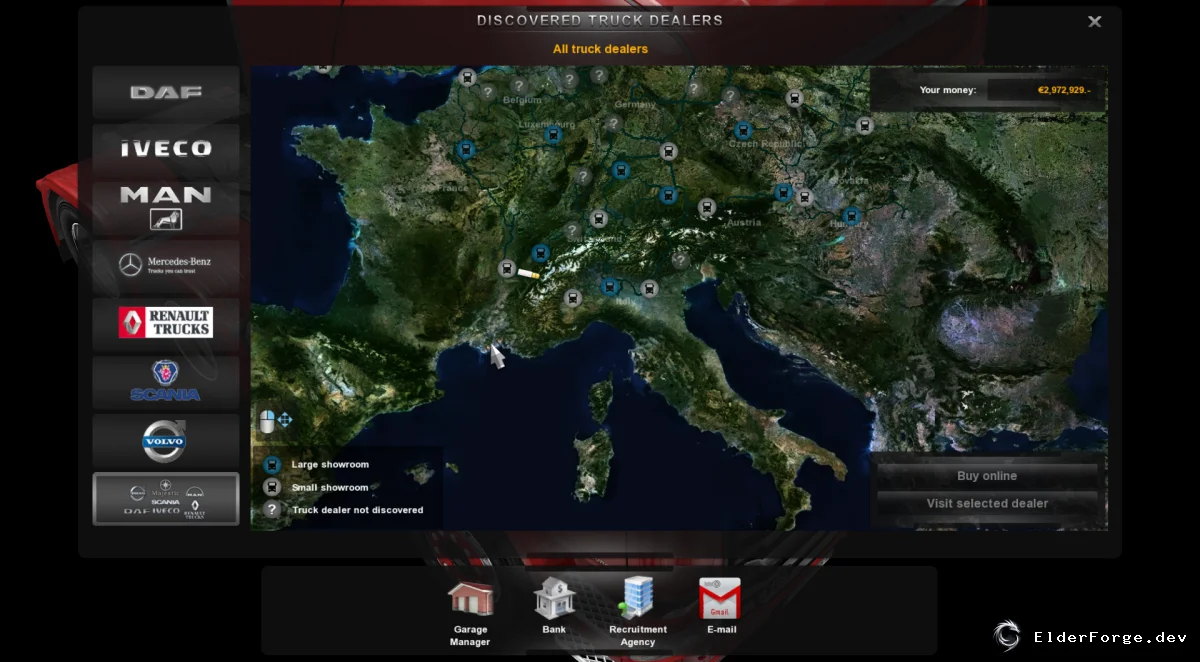Open the Bank screen

554,606
